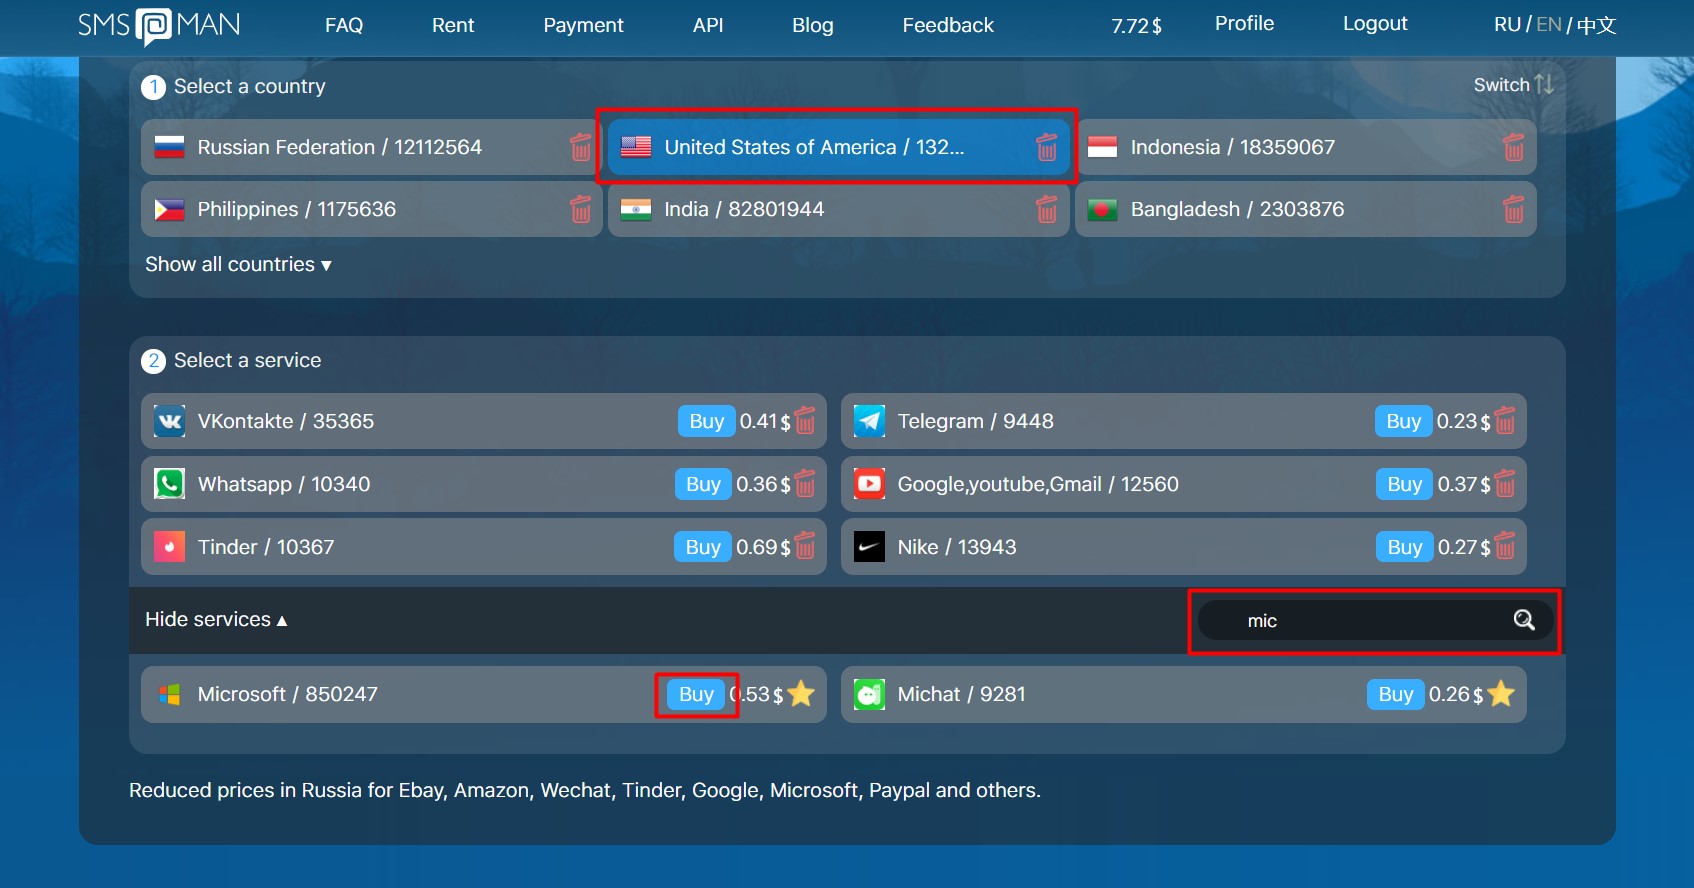View account balance 7.72 $
This screenshot has height=888, width=1694.
[x=1136, y=25]
